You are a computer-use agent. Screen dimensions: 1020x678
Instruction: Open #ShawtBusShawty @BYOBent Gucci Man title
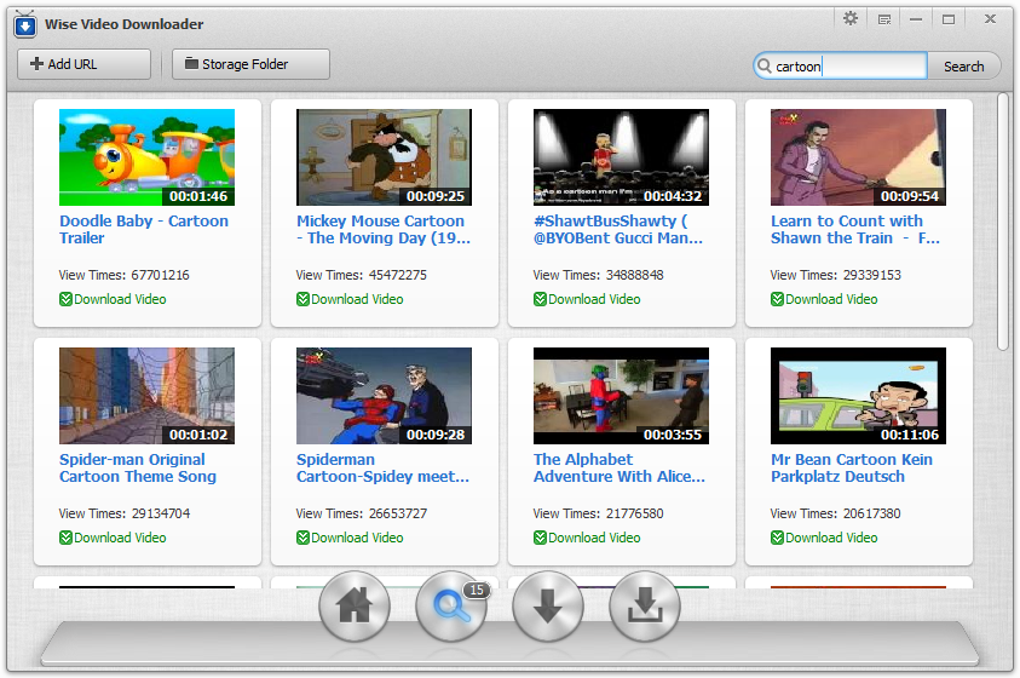[x=618, y=229]
